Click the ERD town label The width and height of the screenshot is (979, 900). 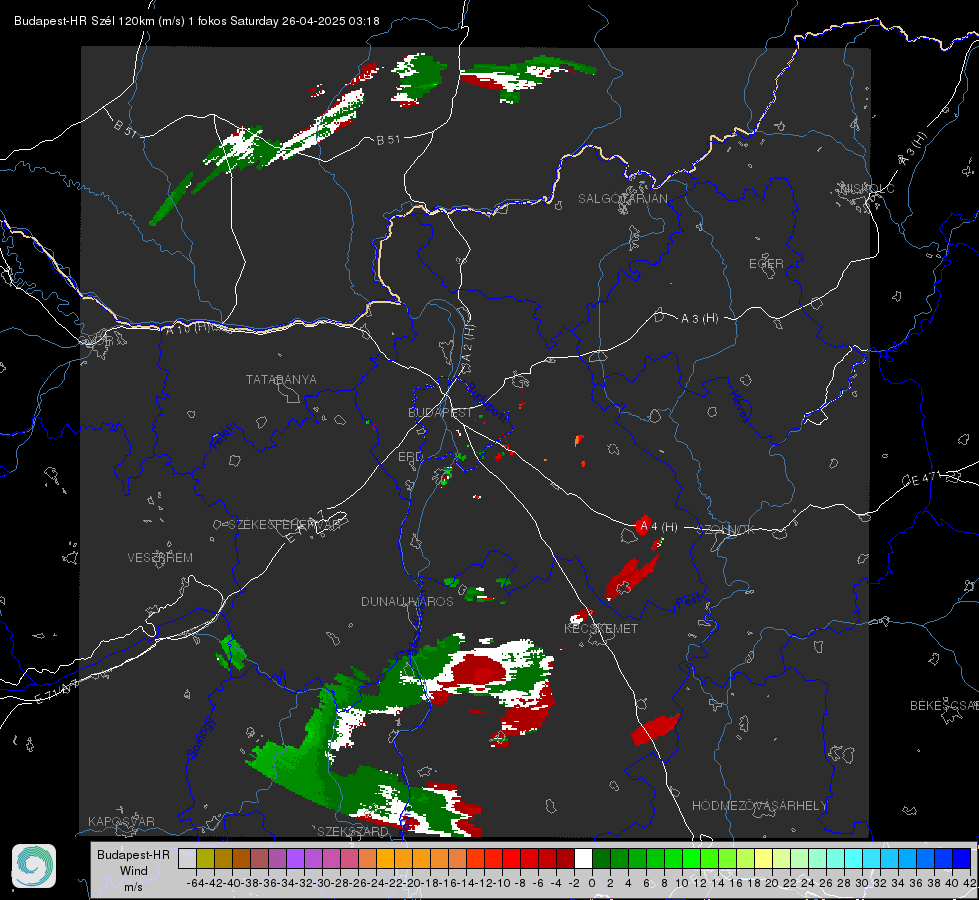(x=410, y=457)
